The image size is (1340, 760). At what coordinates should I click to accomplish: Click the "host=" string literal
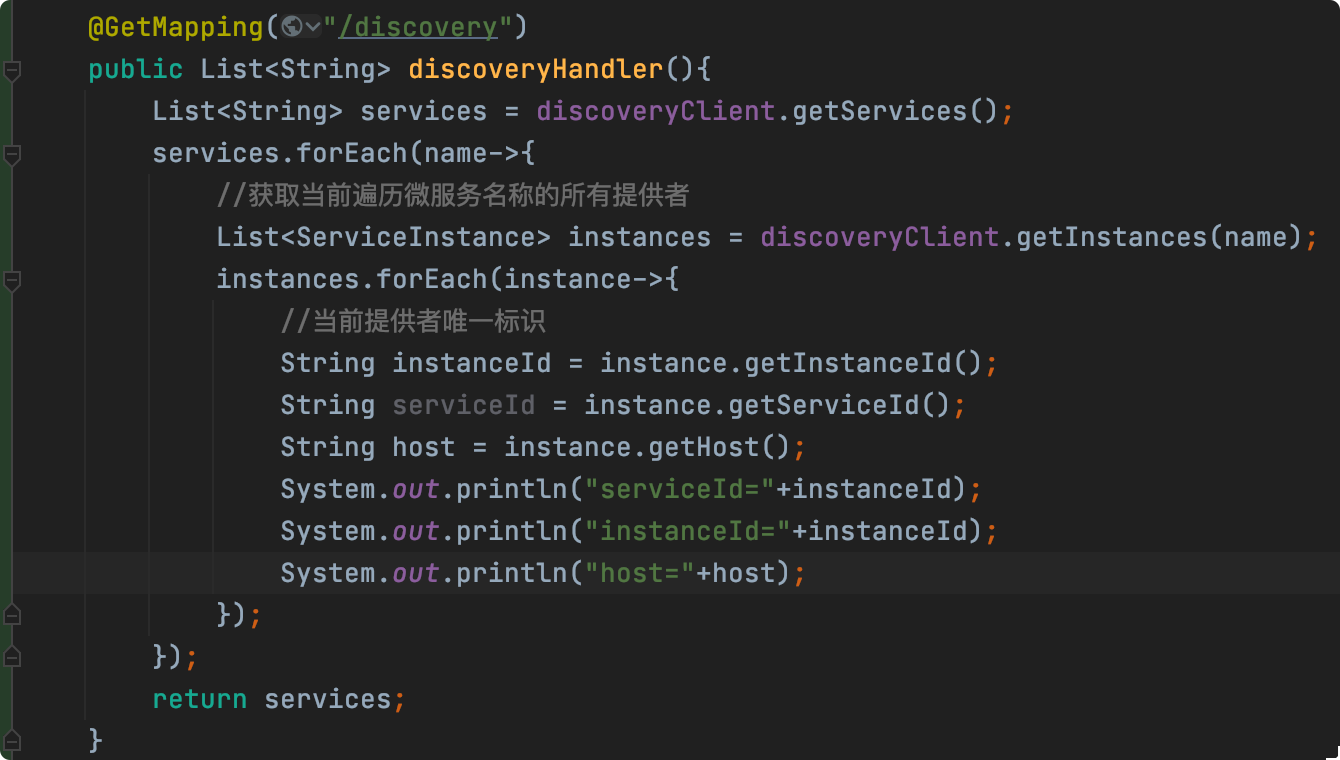coord(640,573)
